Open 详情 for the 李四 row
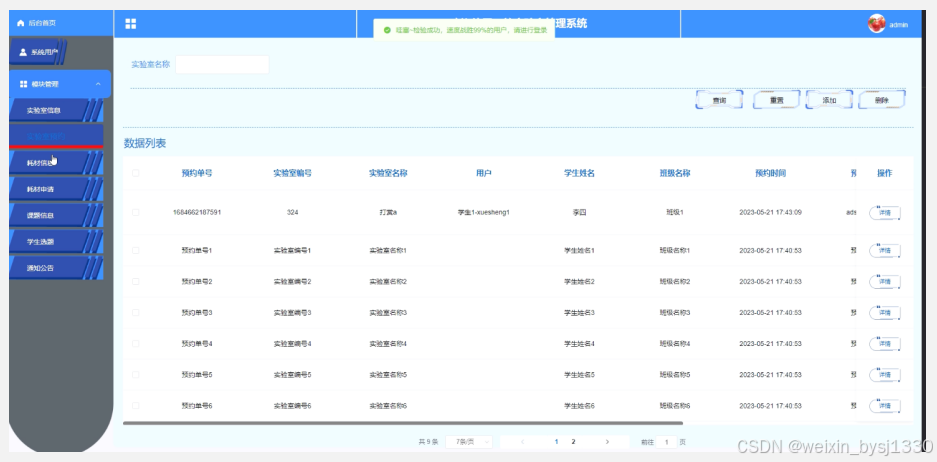937x462 pixels. click(x=884, y=213)
